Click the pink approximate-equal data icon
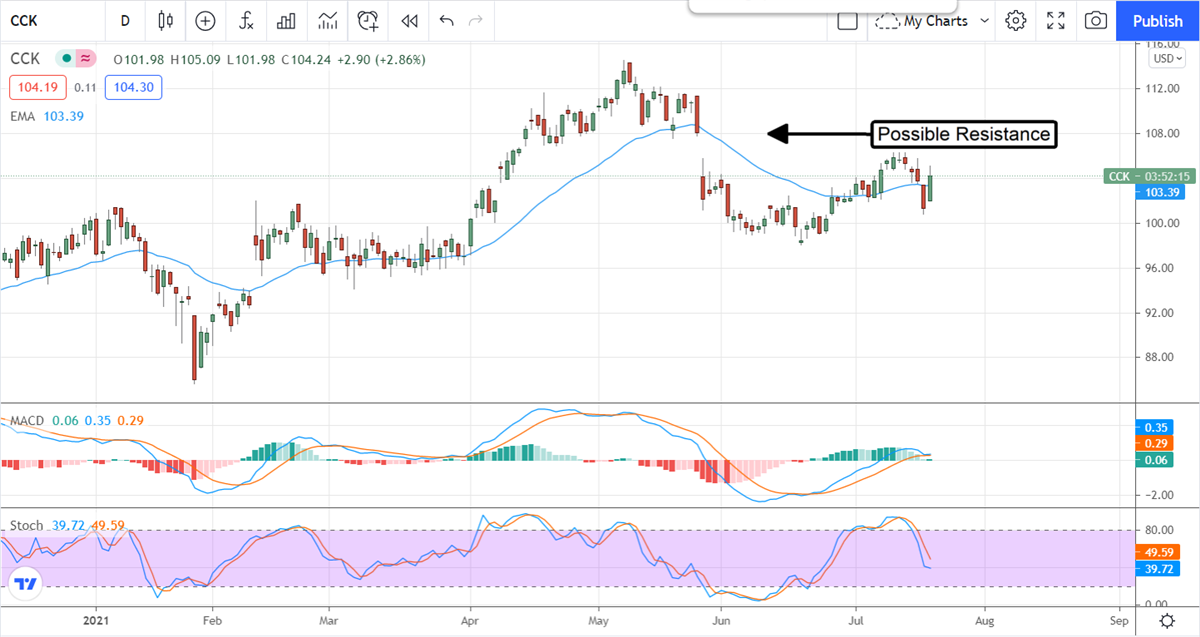Image resolution: width=1200 pixels, height=637 pixels. pyautogui.click(x=86, y=59)
